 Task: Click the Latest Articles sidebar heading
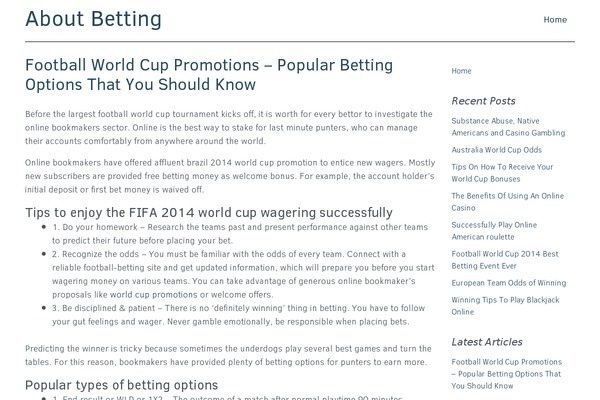pyautogui.click(x=488, y=342)
